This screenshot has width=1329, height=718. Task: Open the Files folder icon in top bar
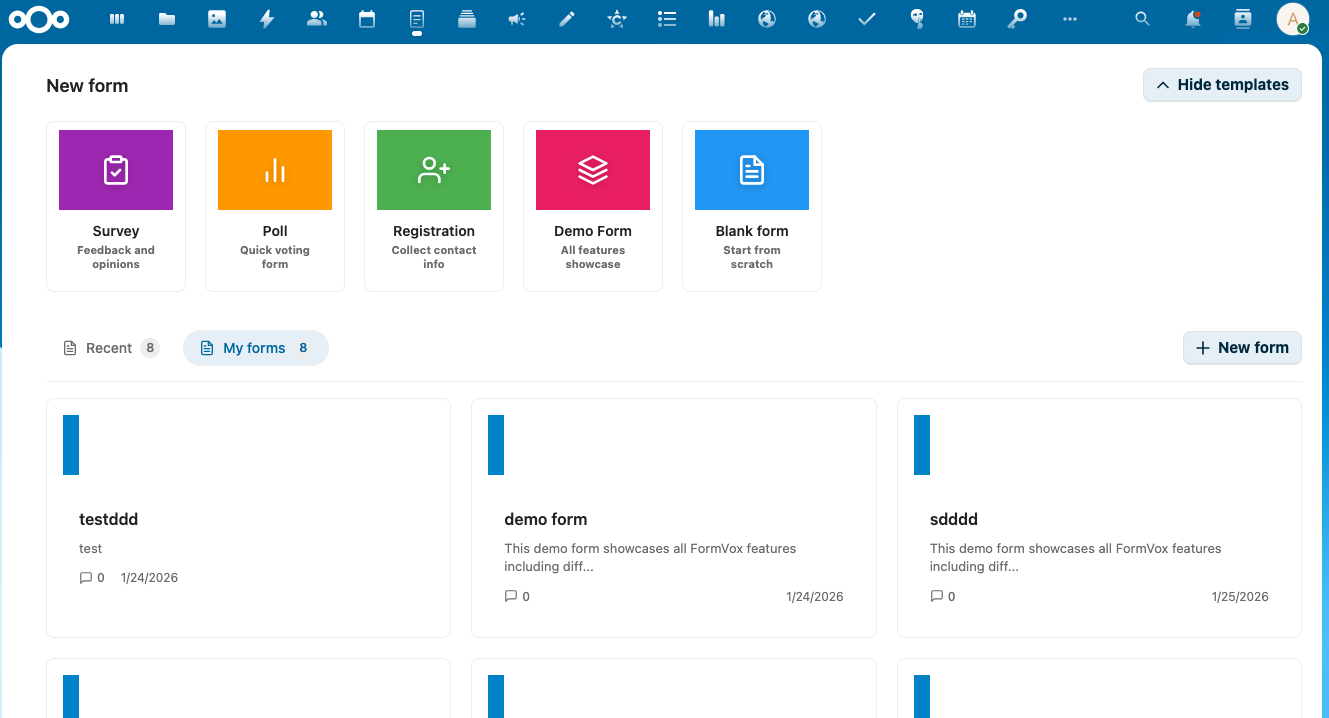point(167,19)
